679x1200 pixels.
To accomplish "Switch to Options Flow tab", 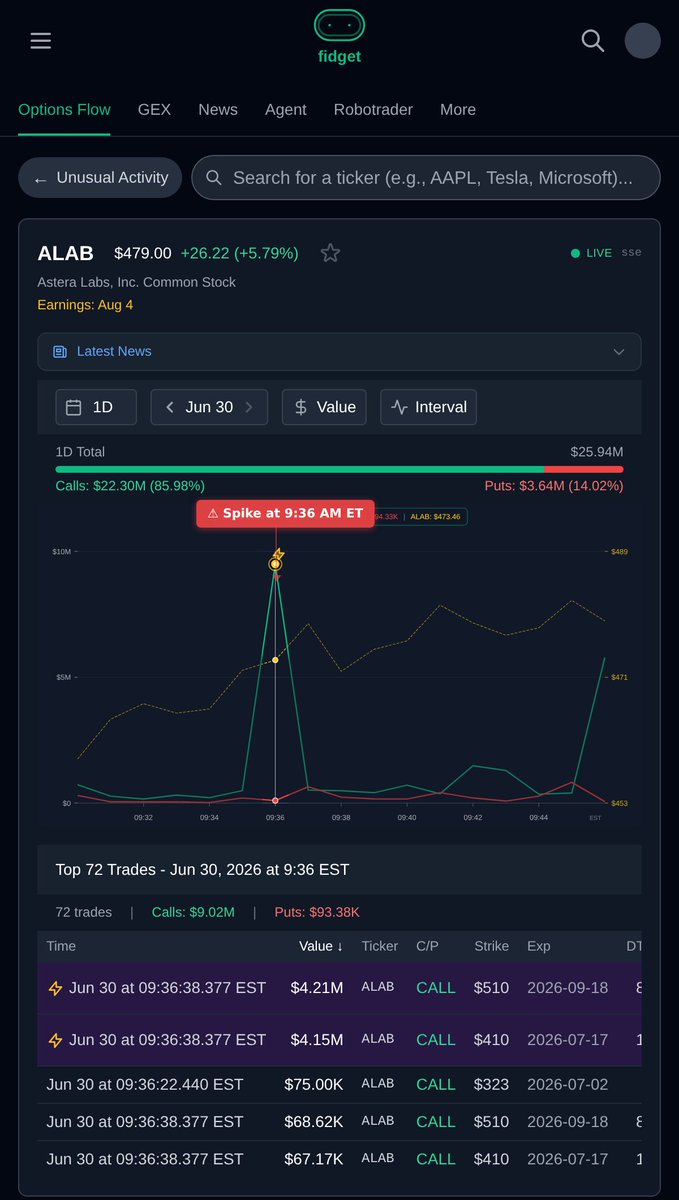I will coord(65,110).
